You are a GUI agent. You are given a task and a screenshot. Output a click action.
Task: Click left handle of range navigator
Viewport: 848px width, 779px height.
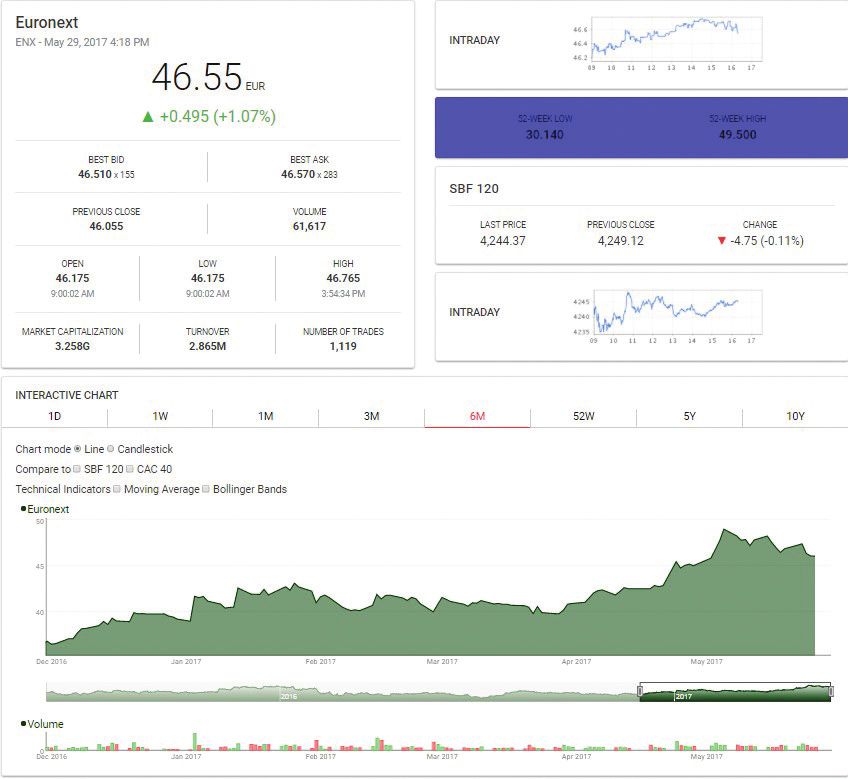(x=640, y=692)
